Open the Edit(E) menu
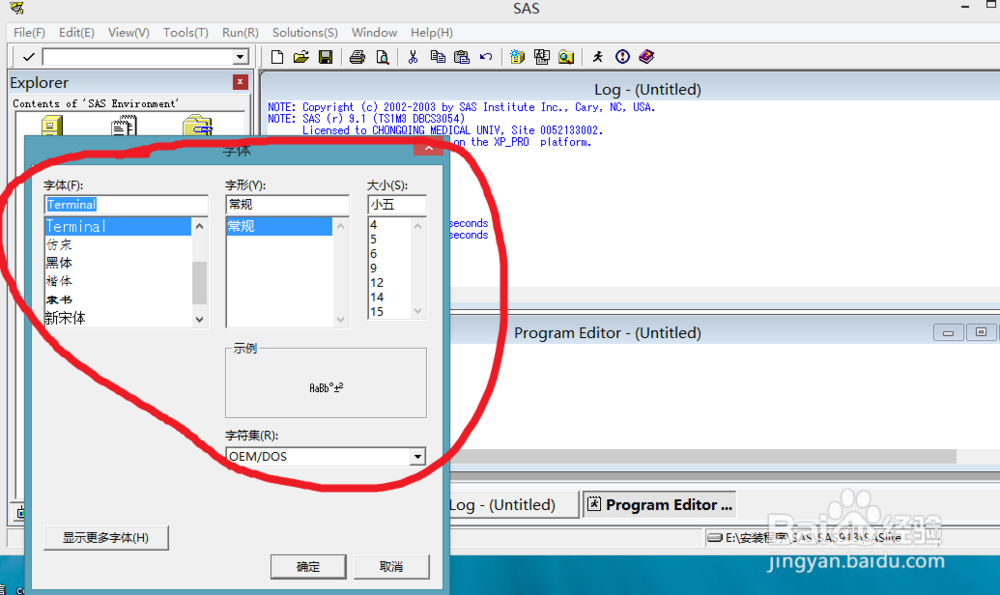This screenshot has height=595, width=1000. pyautogui.click(x=77, y=33)
